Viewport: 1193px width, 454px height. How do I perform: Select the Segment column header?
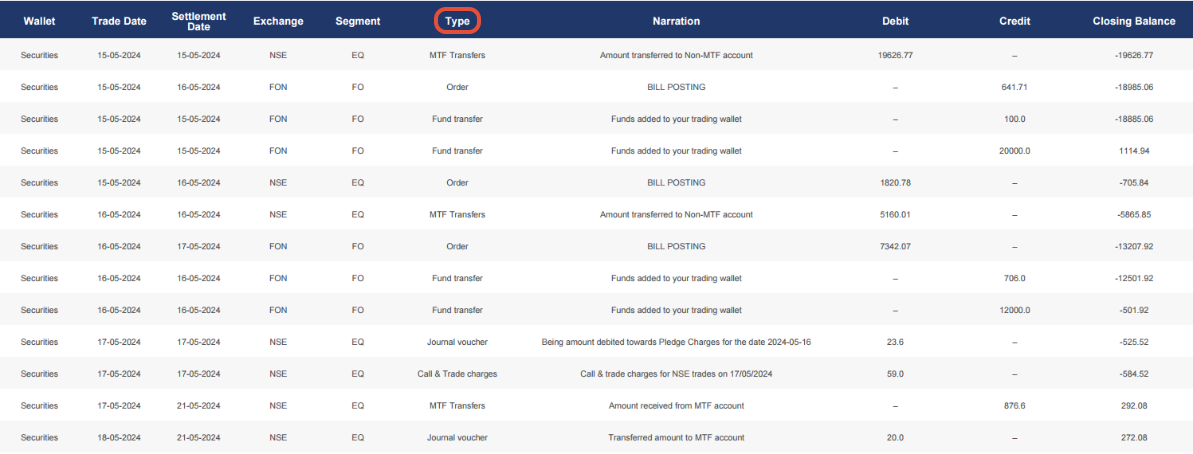(357, 21)
